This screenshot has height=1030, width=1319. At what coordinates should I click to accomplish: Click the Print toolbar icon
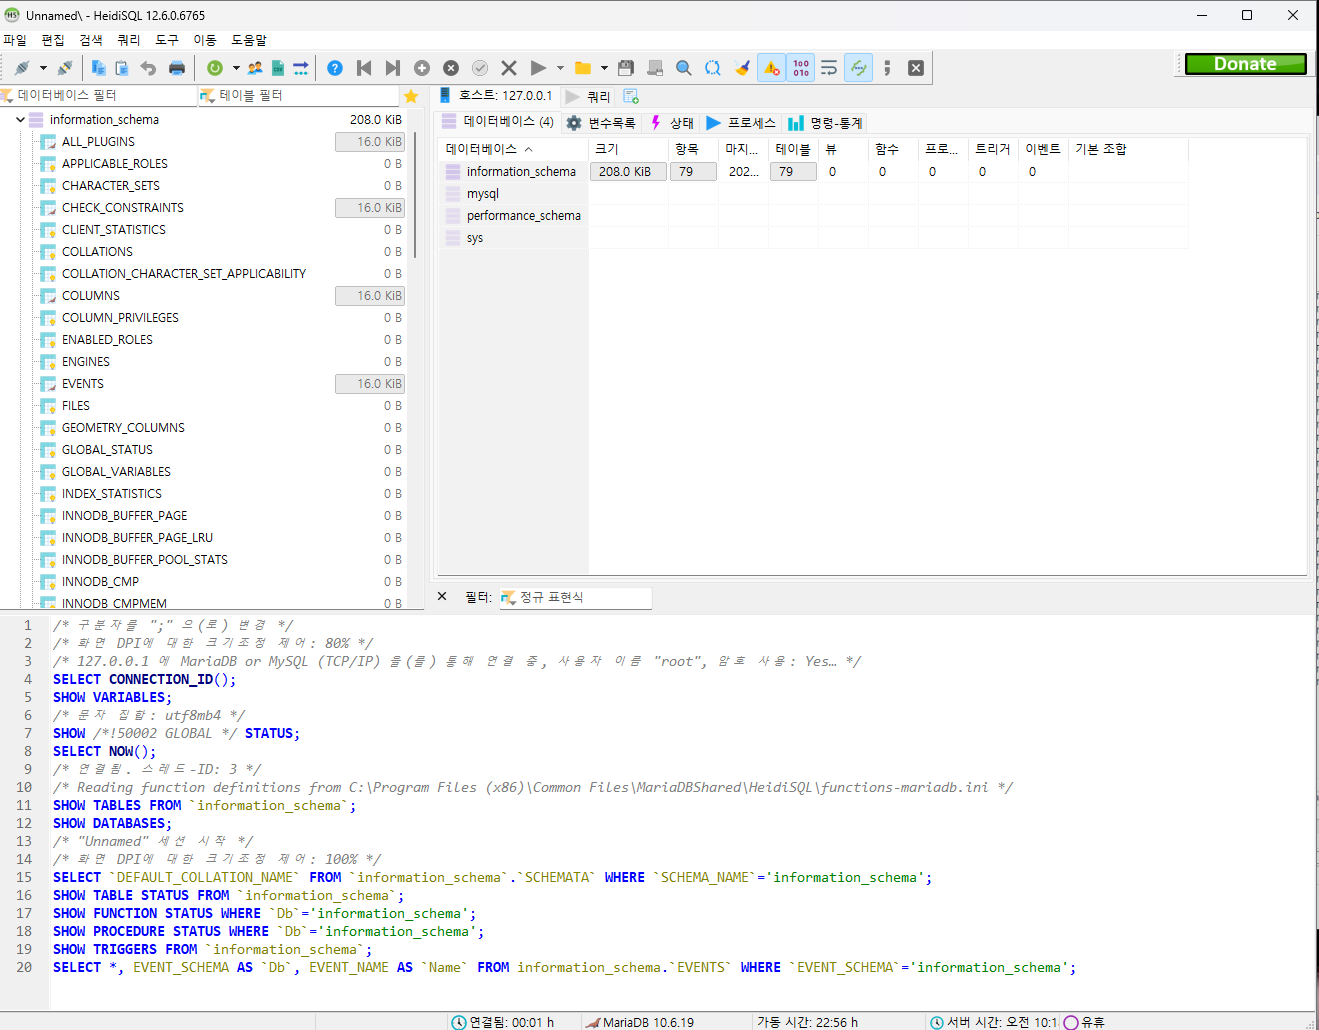tap(177, 68)
